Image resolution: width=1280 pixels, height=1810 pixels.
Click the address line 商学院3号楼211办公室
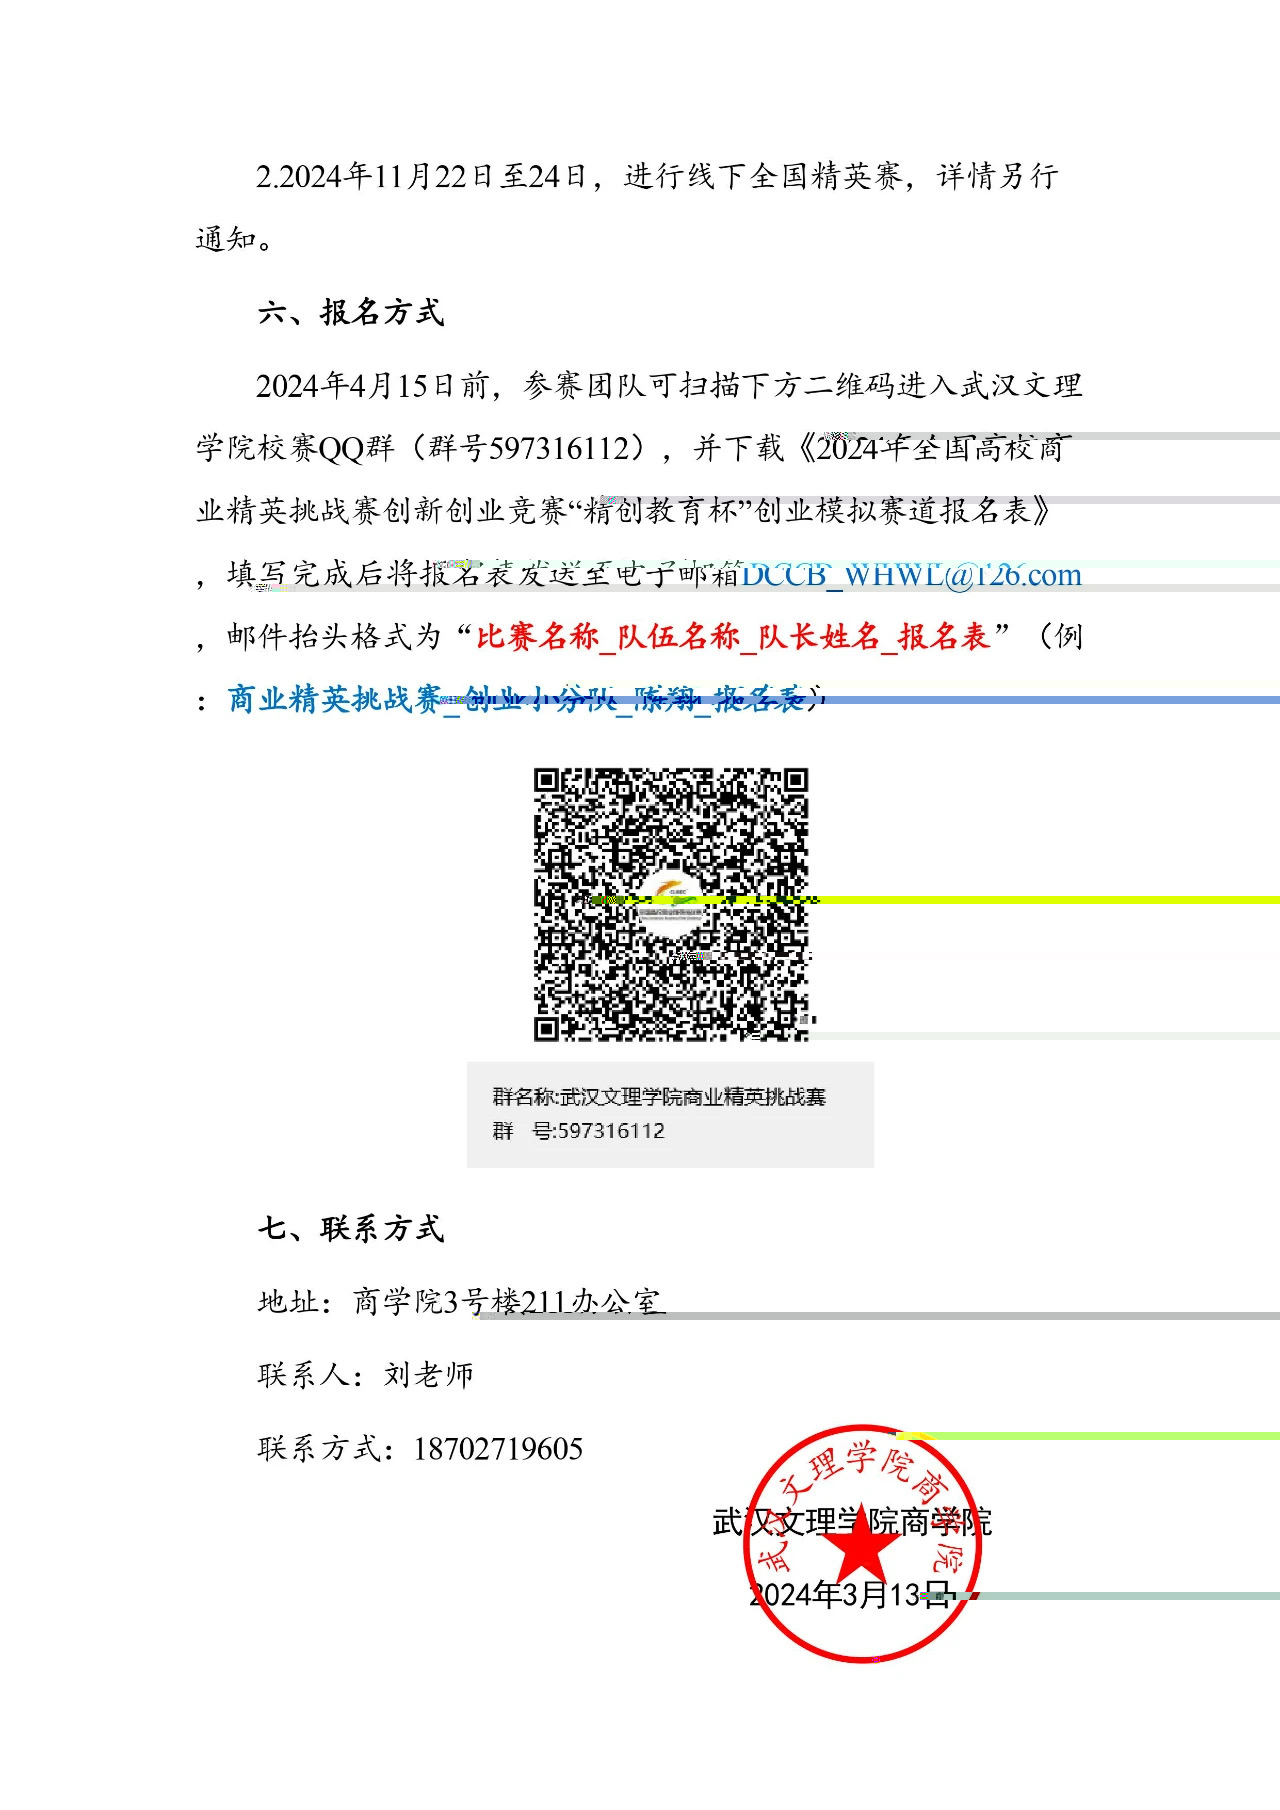coord(461,1302)
